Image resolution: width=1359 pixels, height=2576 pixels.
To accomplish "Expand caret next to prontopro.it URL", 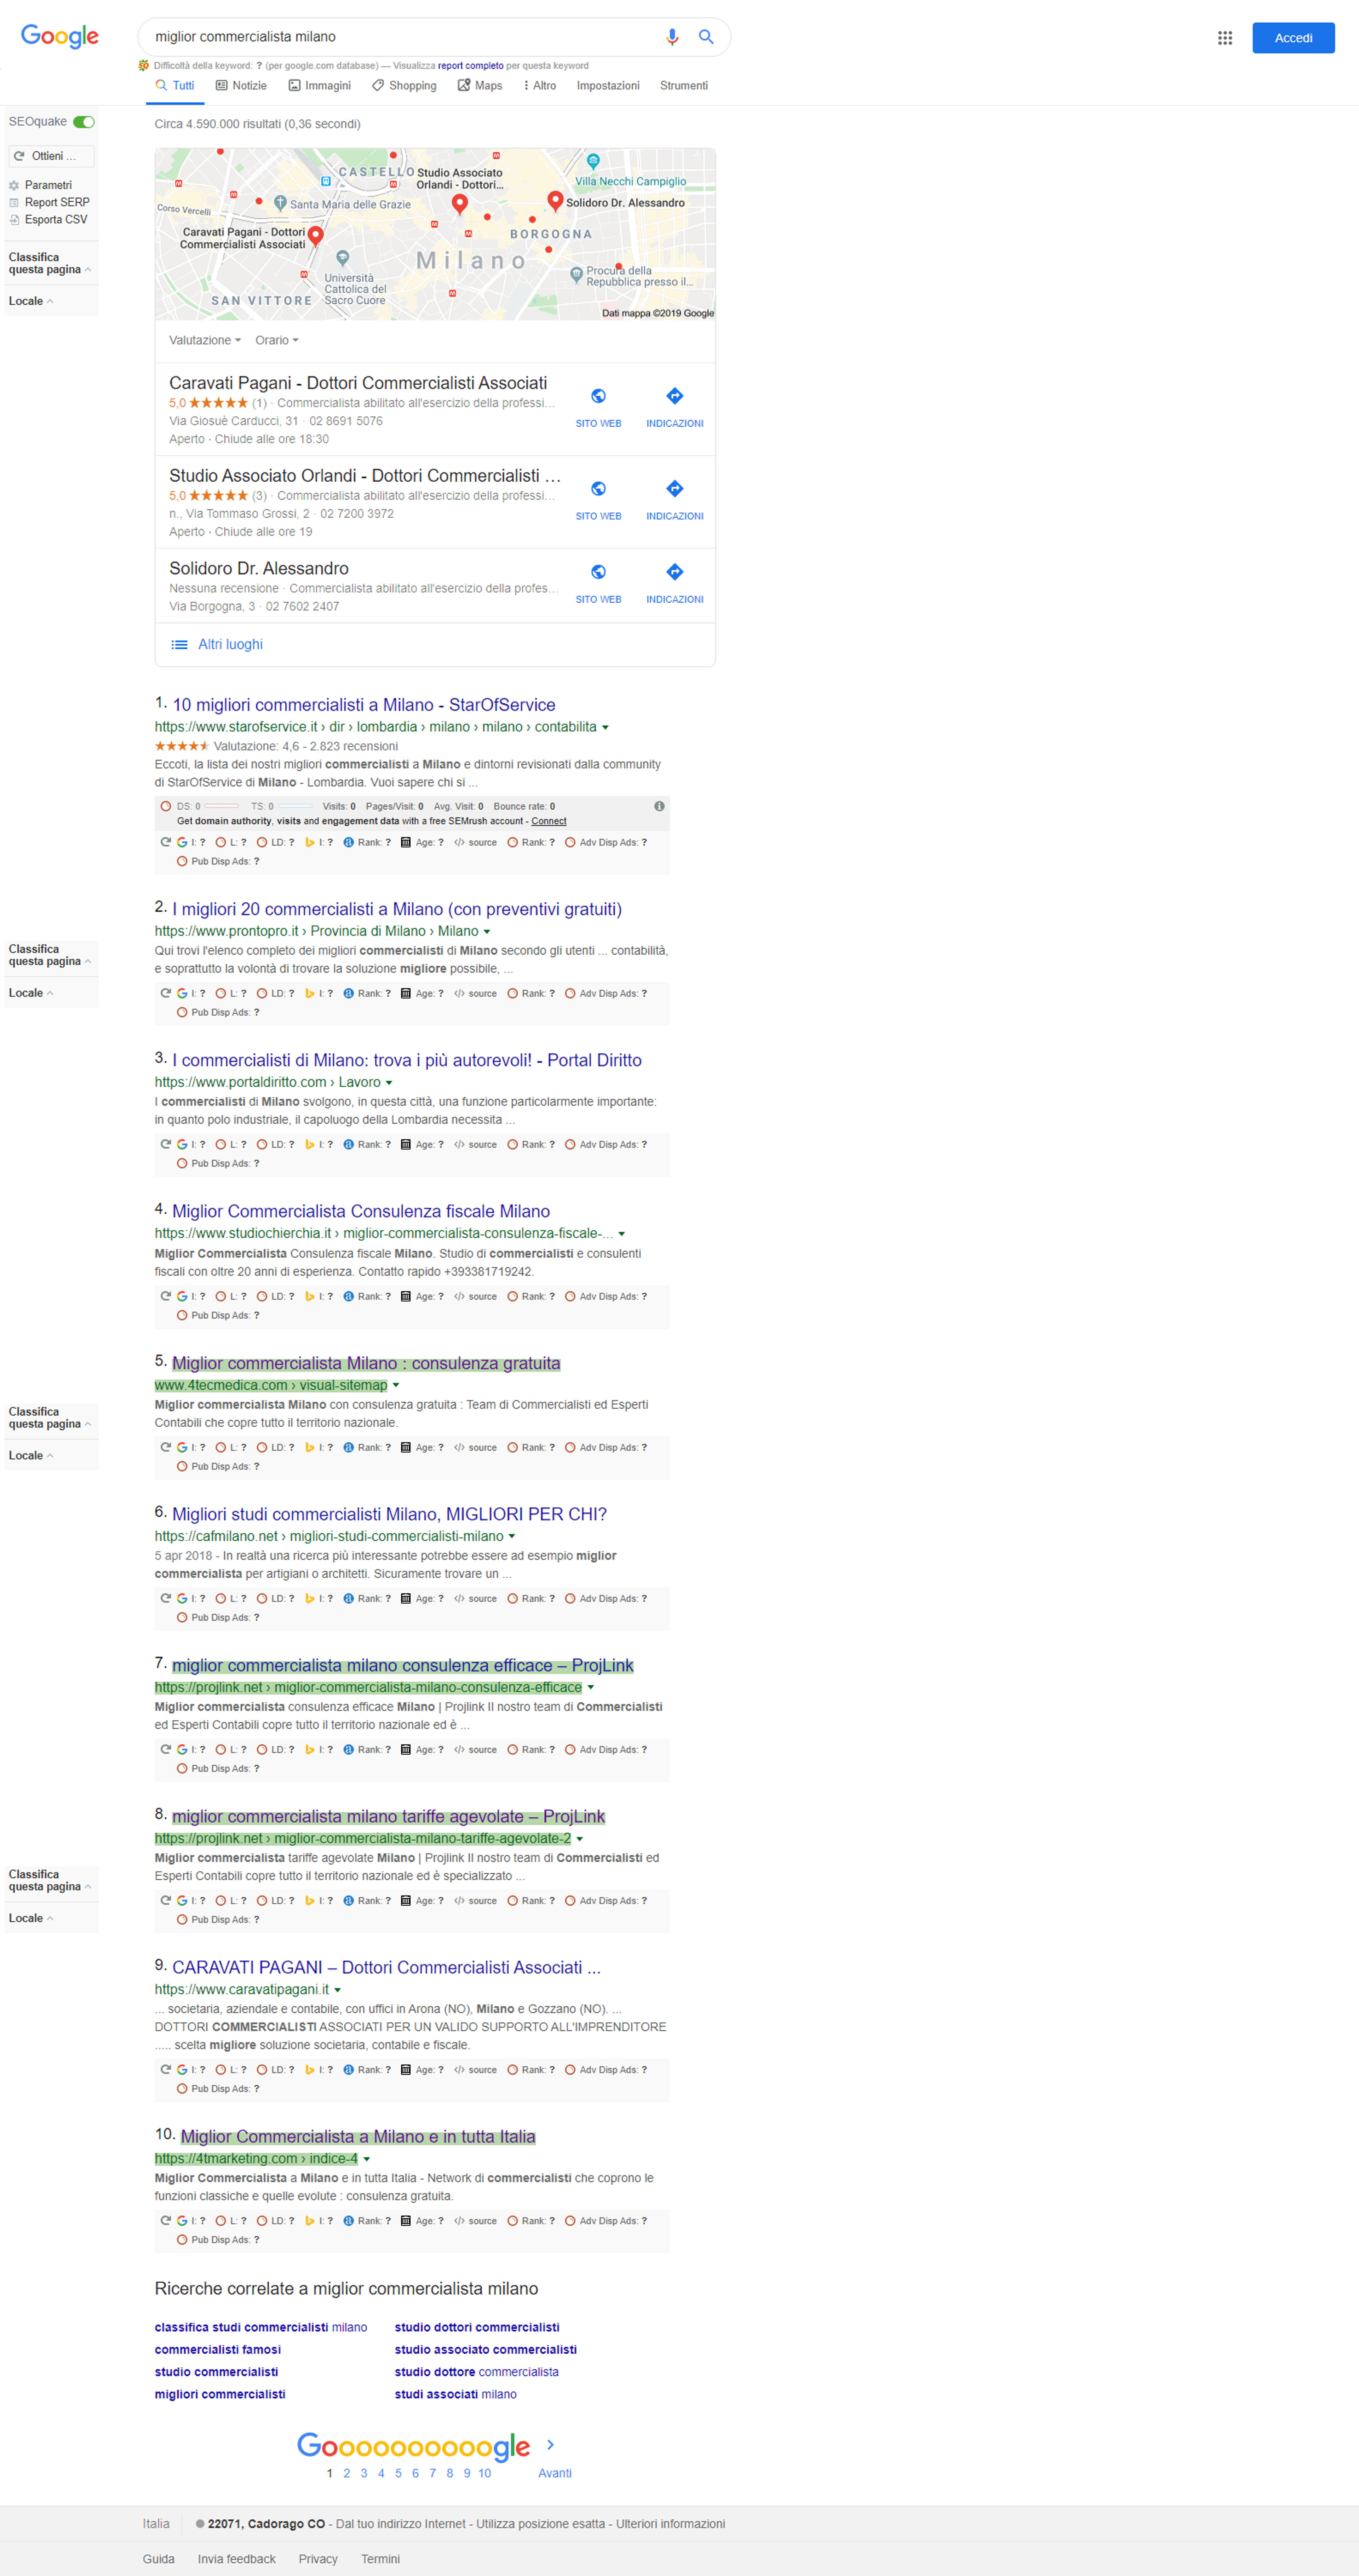I will 487,932.
